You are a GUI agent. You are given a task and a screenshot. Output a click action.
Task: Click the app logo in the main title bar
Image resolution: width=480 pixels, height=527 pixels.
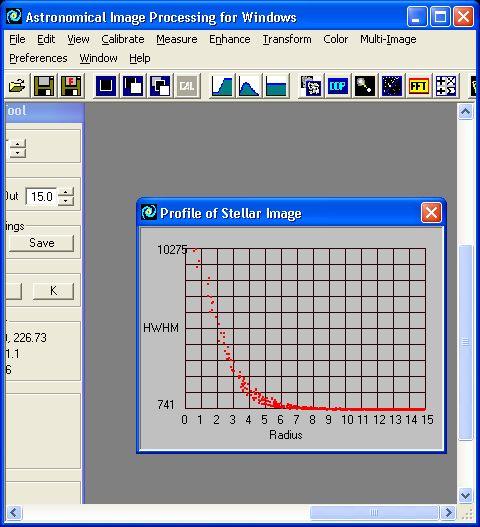click(x=14, y=16)
